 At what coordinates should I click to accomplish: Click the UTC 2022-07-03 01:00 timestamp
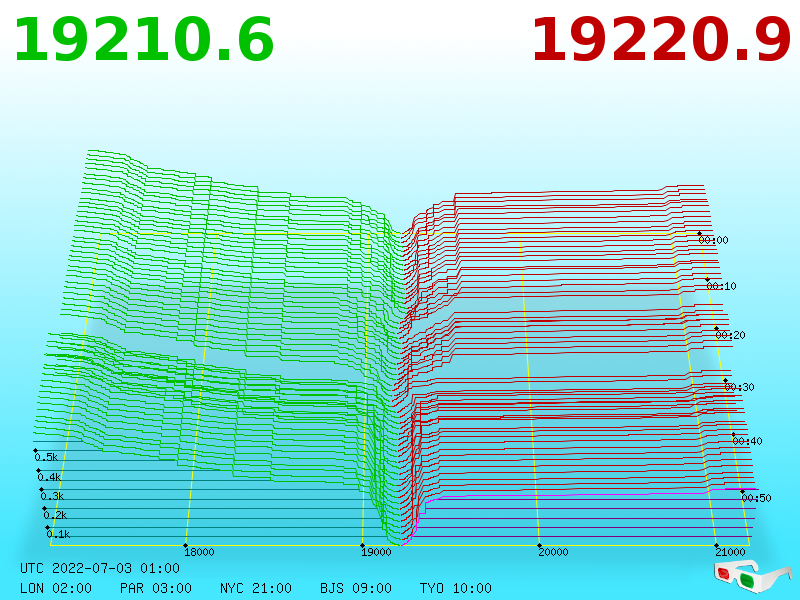tap(100, 568)
